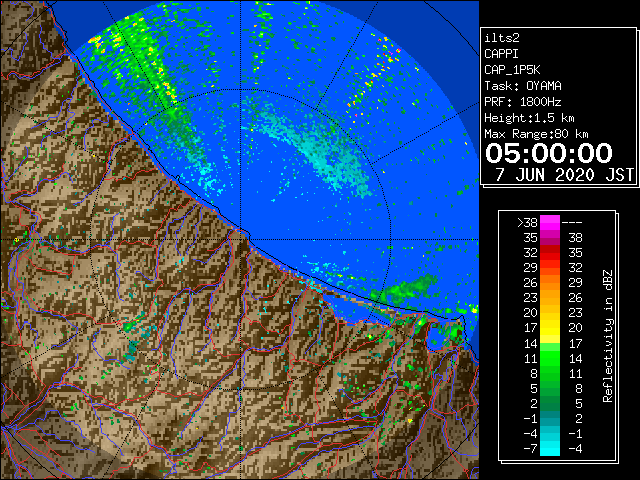Select the 'Task: OYAMA' line
Viewport: 640px width, 480px height.
click(x=523, y=86)
